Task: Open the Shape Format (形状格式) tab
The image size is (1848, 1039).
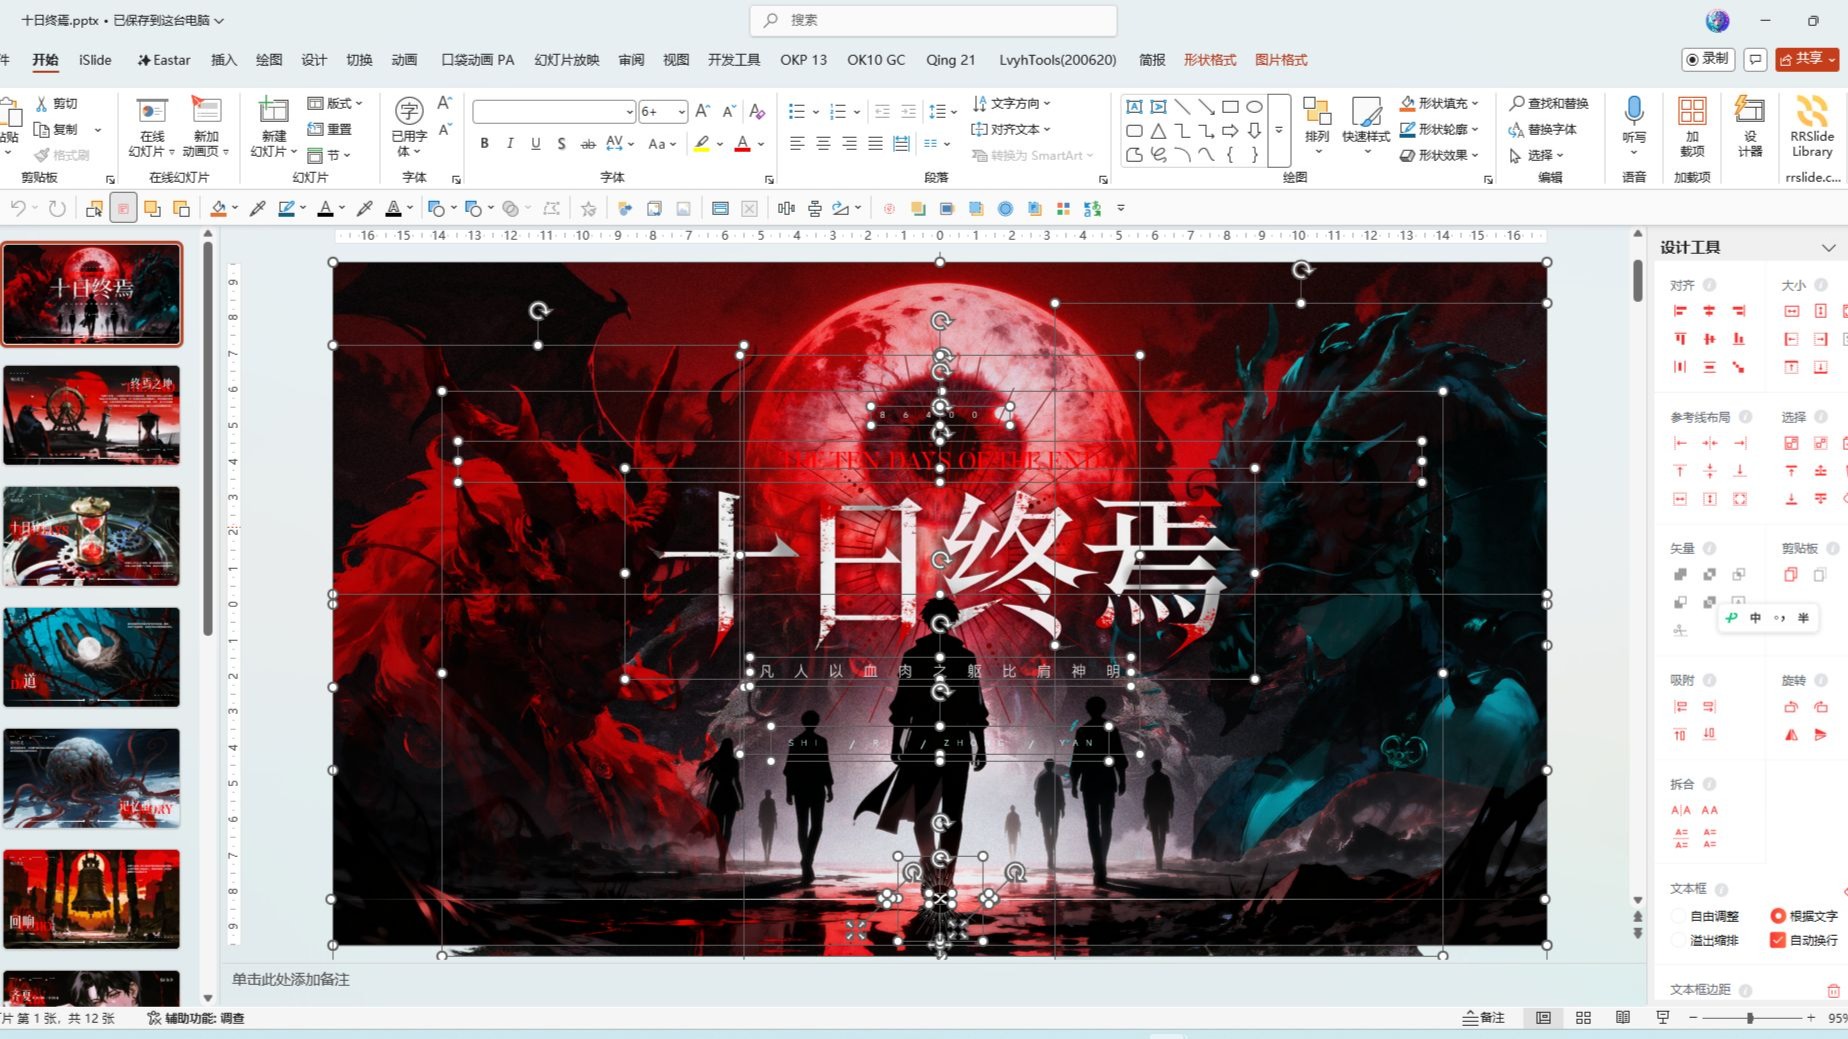Action: pos(1210,60)
